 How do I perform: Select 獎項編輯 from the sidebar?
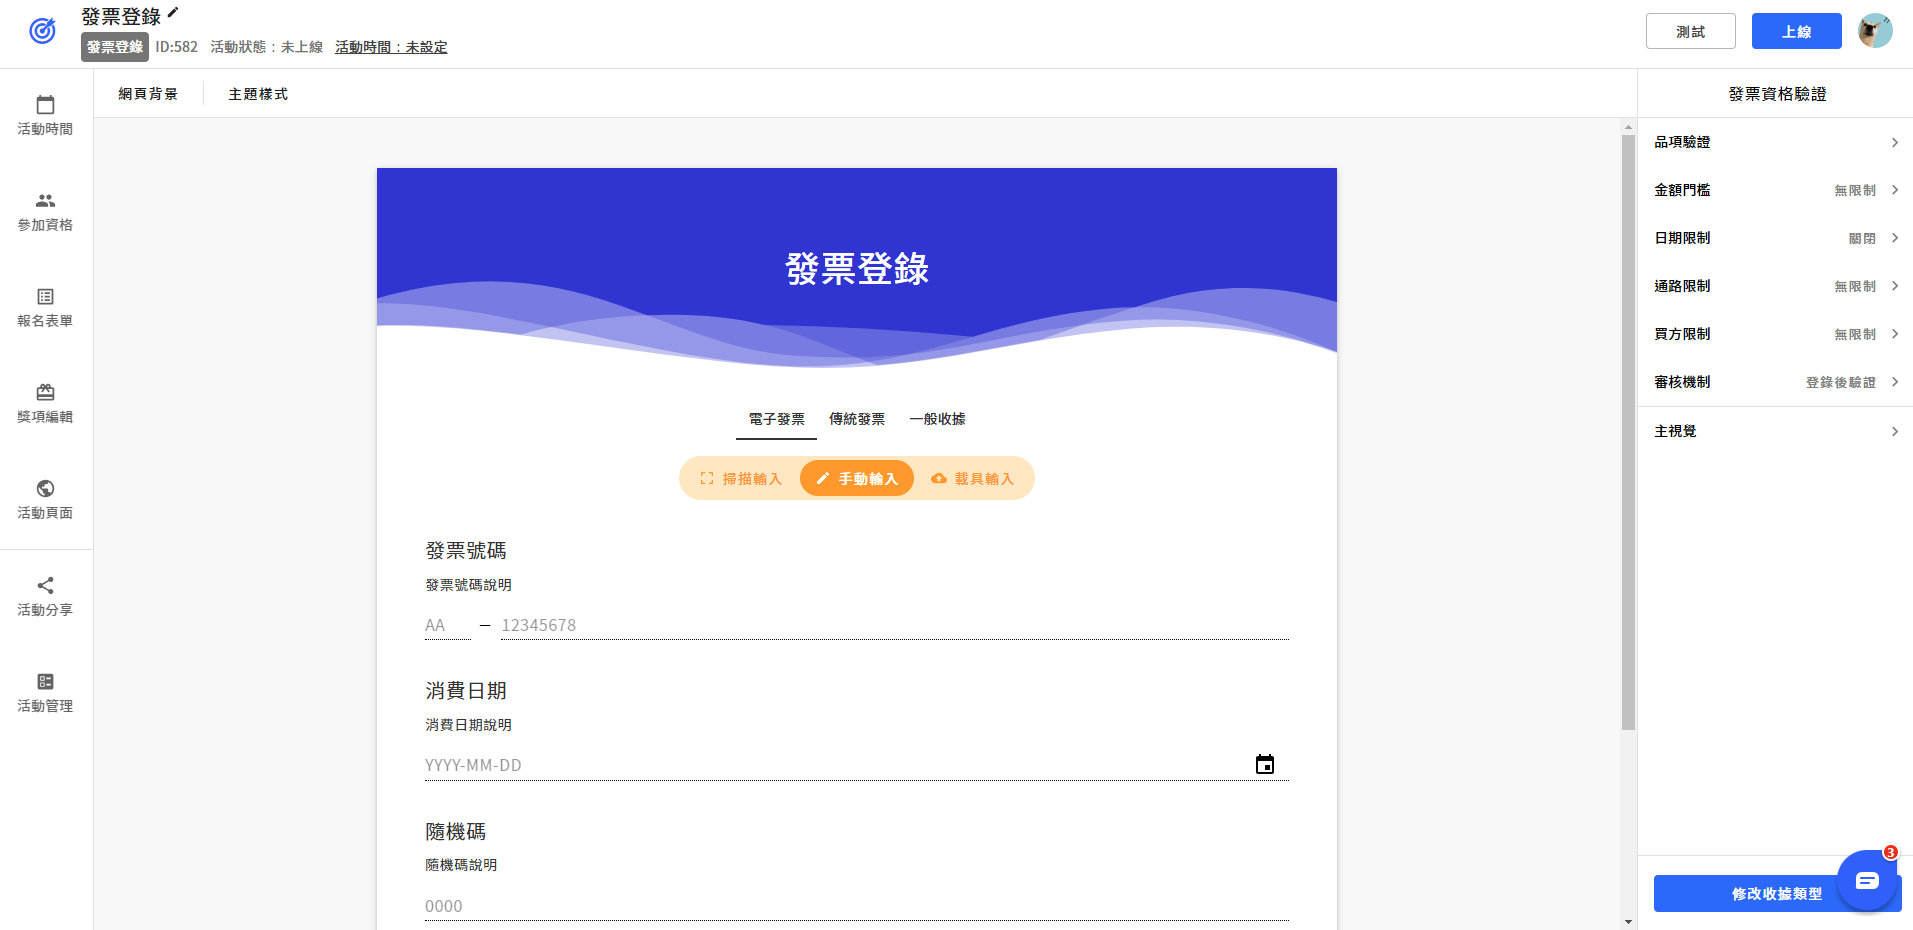click(44, 401)
